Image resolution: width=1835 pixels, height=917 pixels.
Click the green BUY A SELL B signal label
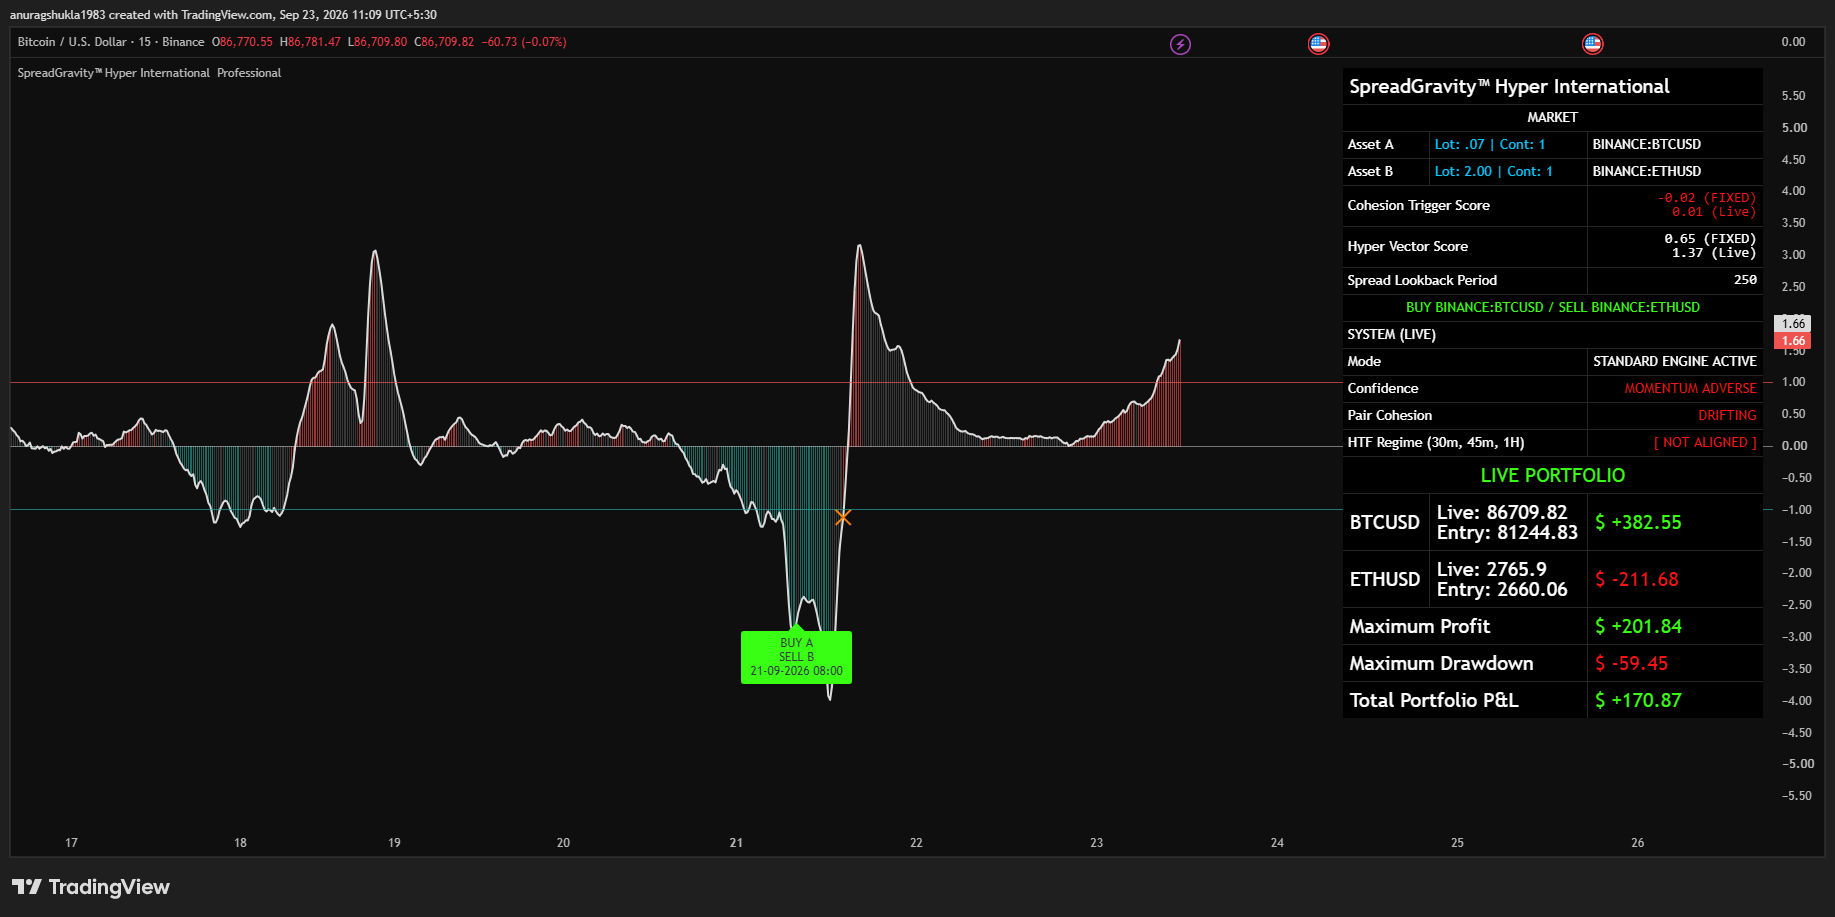[796, 657]
